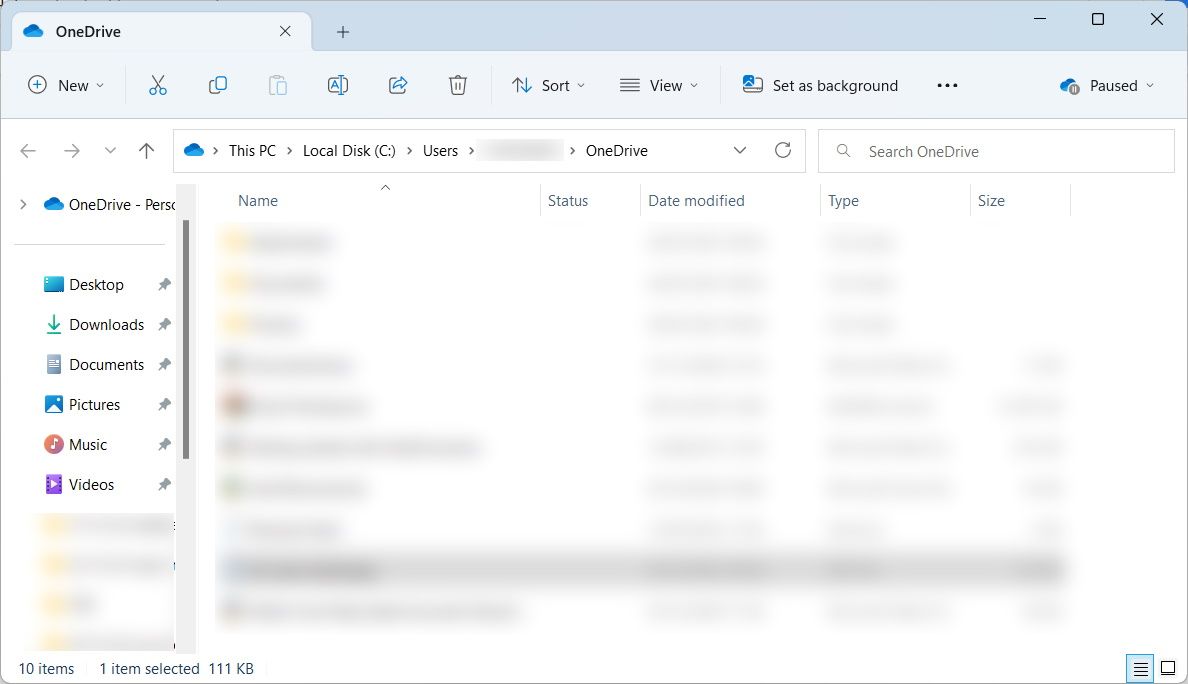Expand OneDrive - Personal tree node

(23, 205)
